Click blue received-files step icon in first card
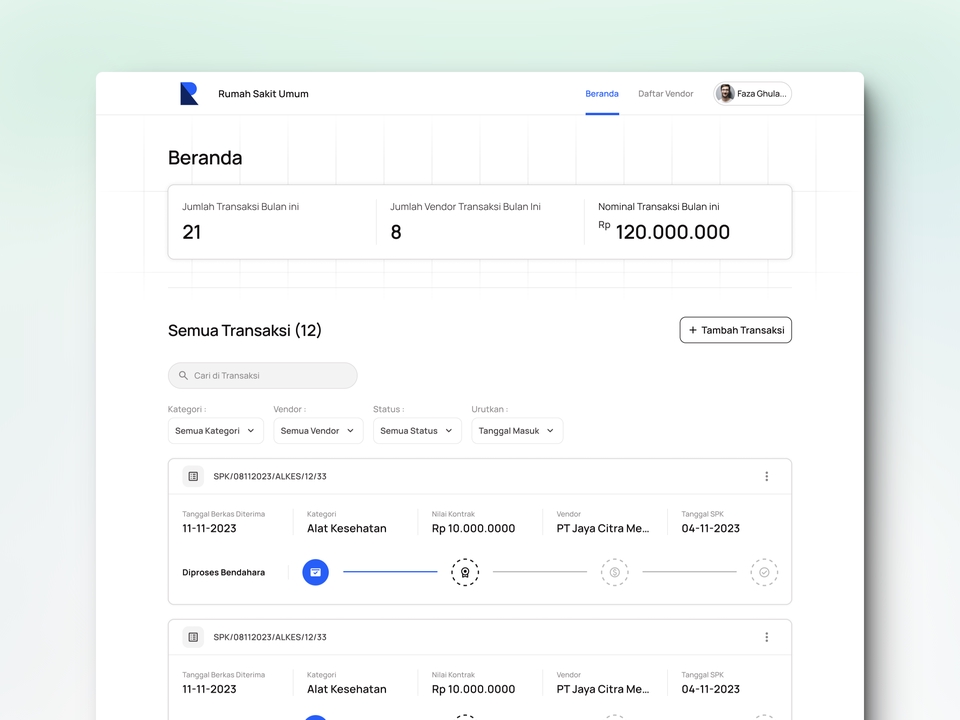Screen dimensions: 960x720 [315, 572]
